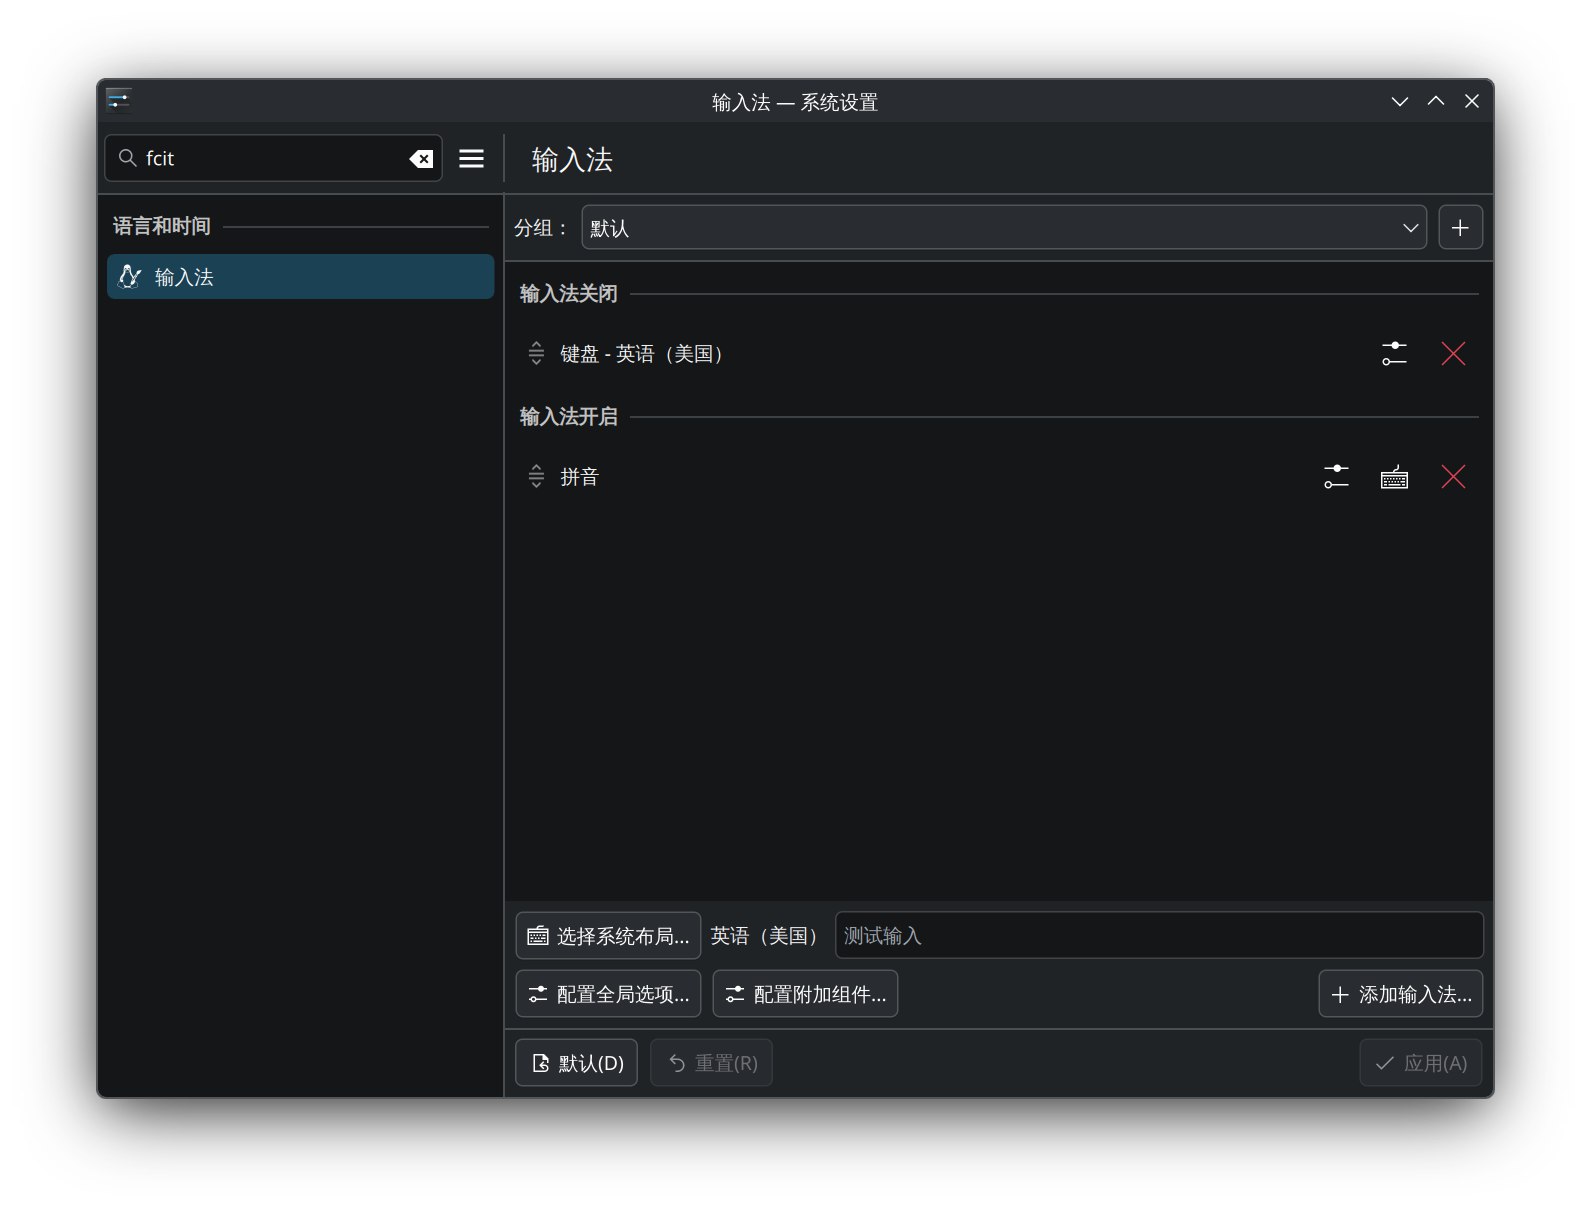Open Pinyin configuration settings
1590x1212 pixels.
click(1336, 477)
